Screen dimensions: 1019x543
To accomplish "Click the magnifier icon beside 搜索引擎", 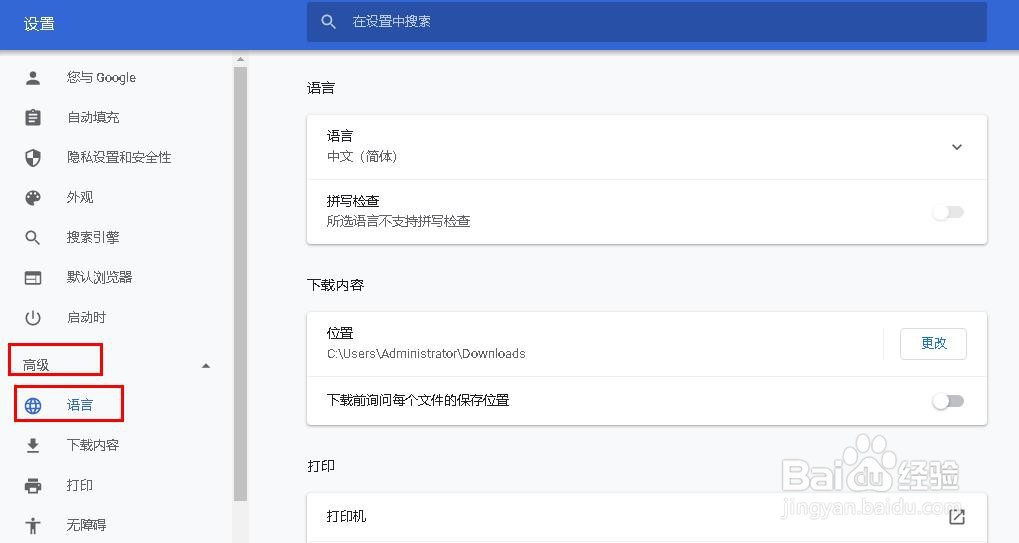I will tap(32, 238).
